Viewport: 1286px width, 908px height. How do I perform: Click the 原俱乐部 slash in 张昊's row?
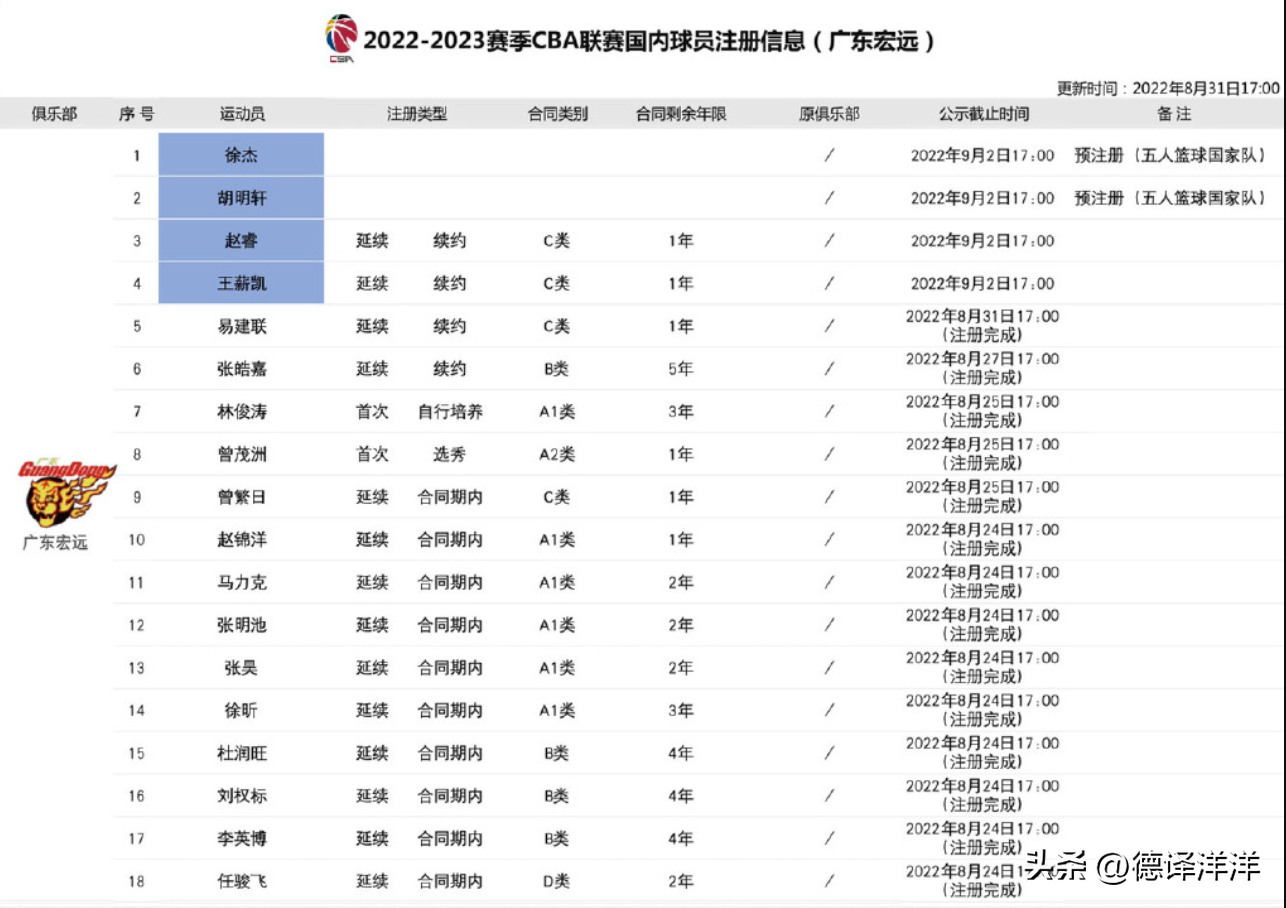click(x=829, y=668)
